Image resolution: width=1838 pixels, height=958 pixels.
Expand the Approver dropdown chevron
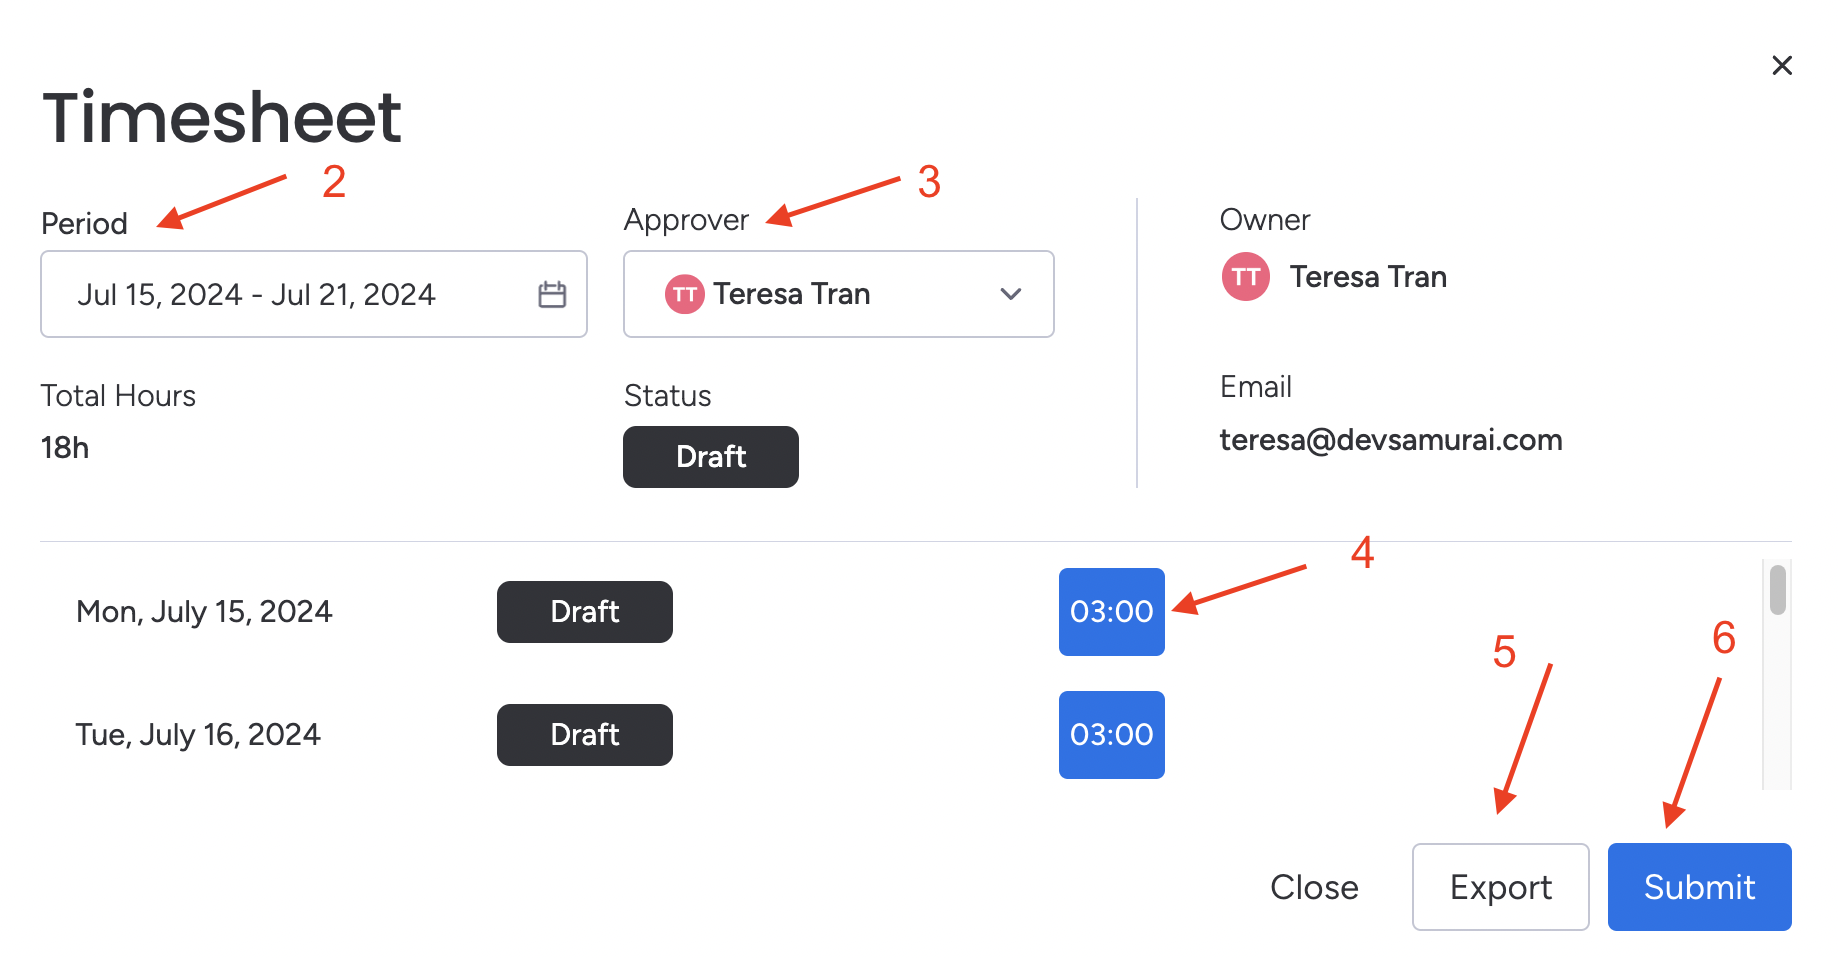pyautogui.click(x=1011, y=294)
